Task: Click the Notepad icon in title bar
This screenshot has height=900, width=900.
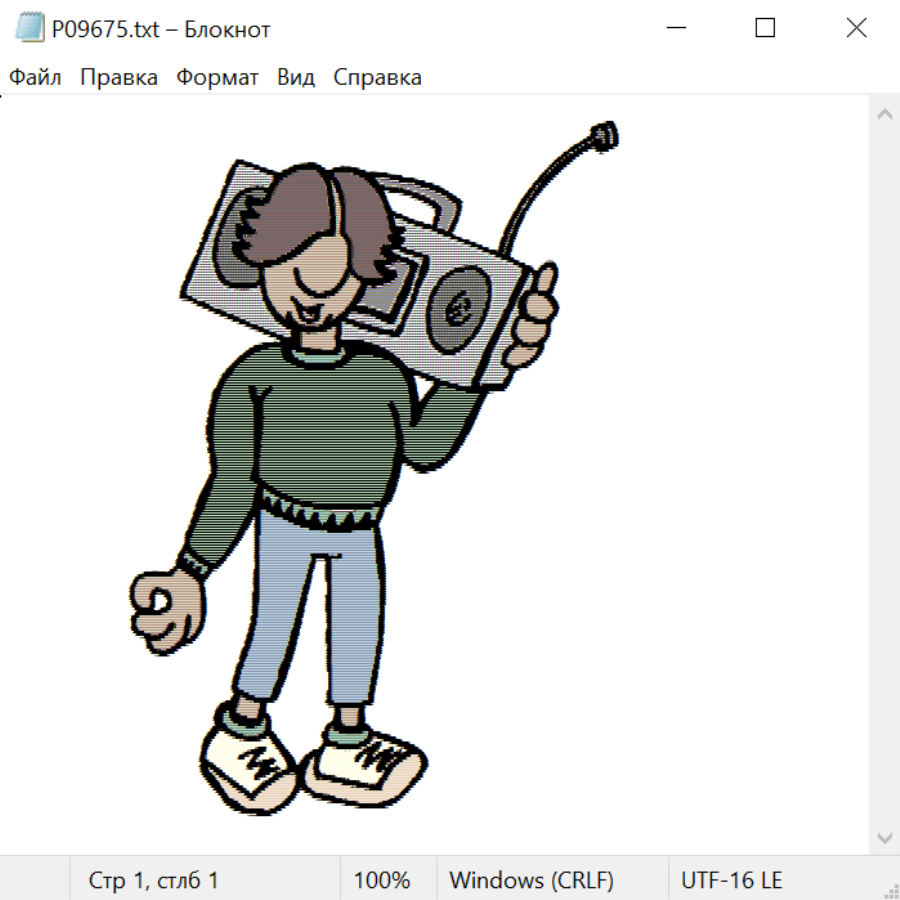Action: coord(29,29)
